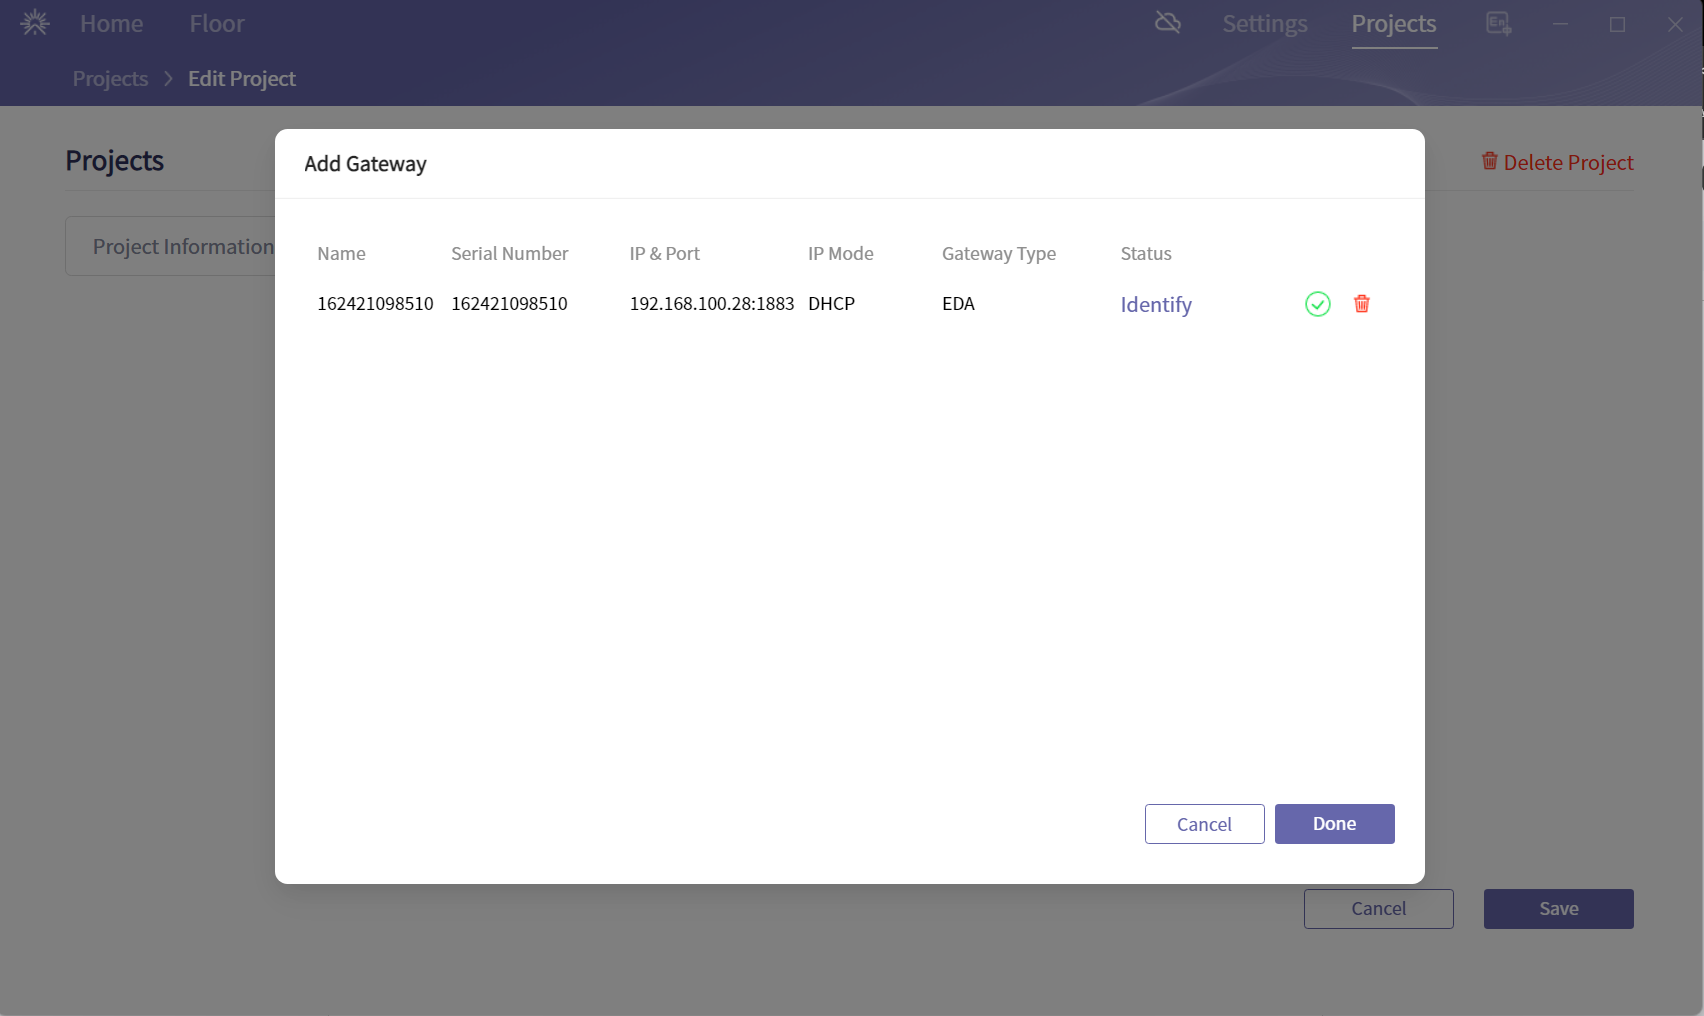Cancel the Add Gateway dialog
The height and width of the screenshot is (1016, 1704).
pos(1204,824)
